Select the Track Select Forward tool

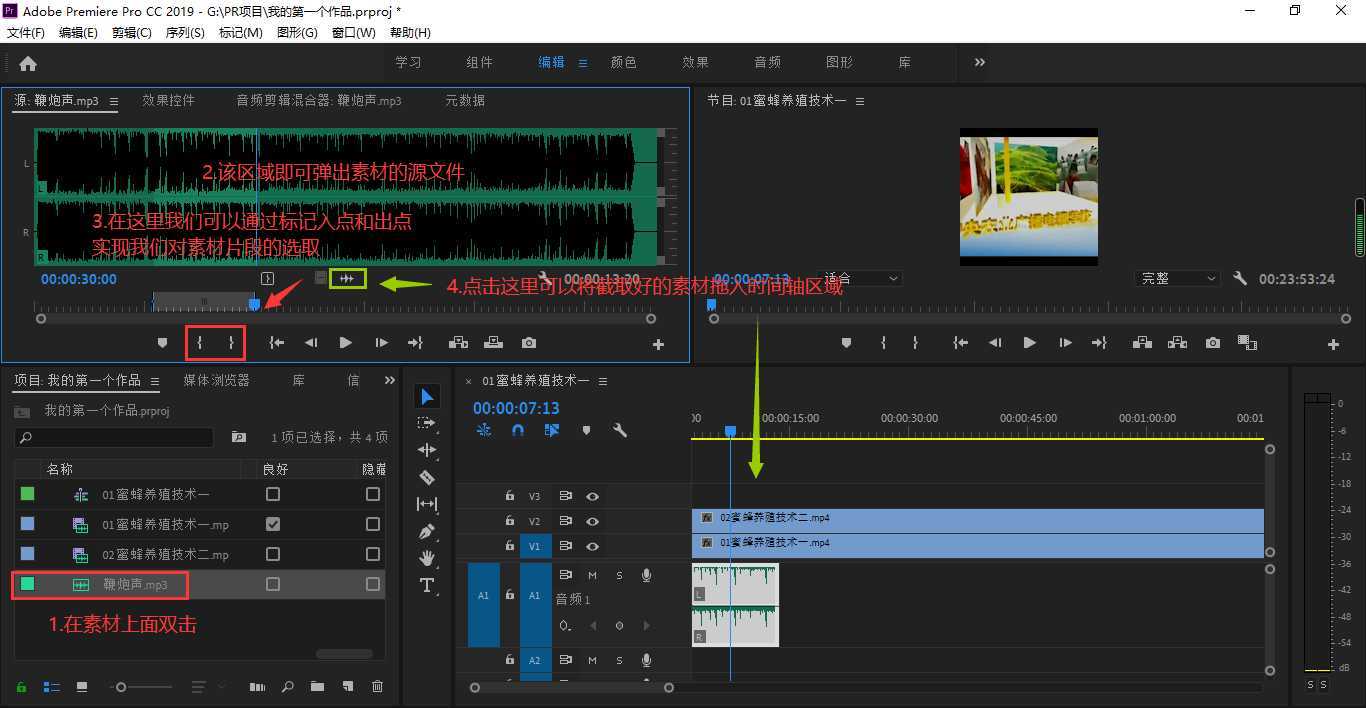427,423
